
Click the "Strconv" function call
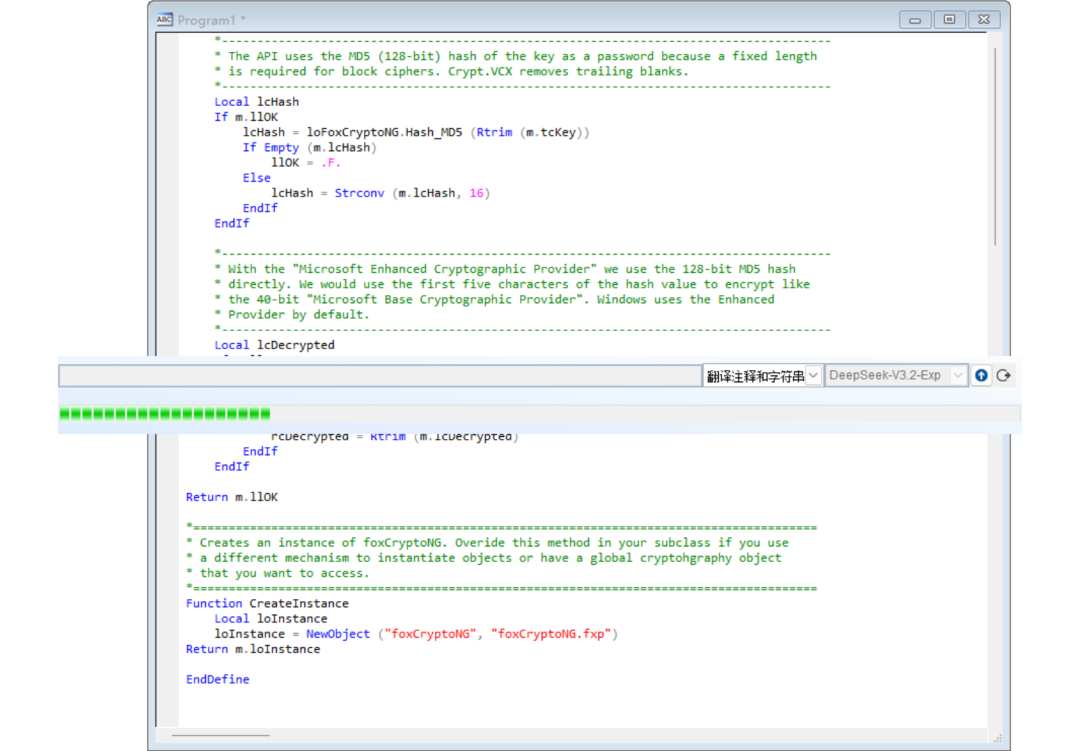(x=360, y=193)
